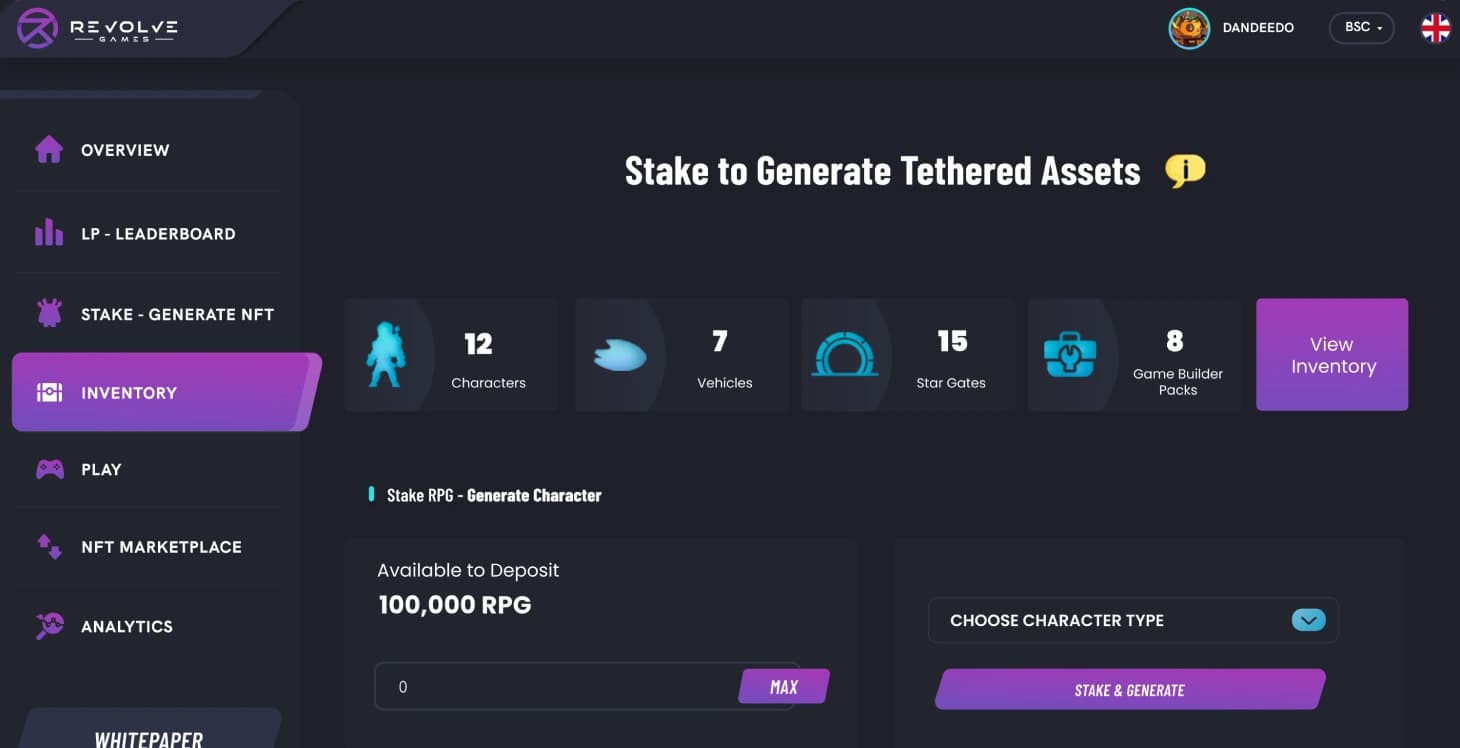Click the Play gamepad icon

pyautogui.click(x=49, y=468)
